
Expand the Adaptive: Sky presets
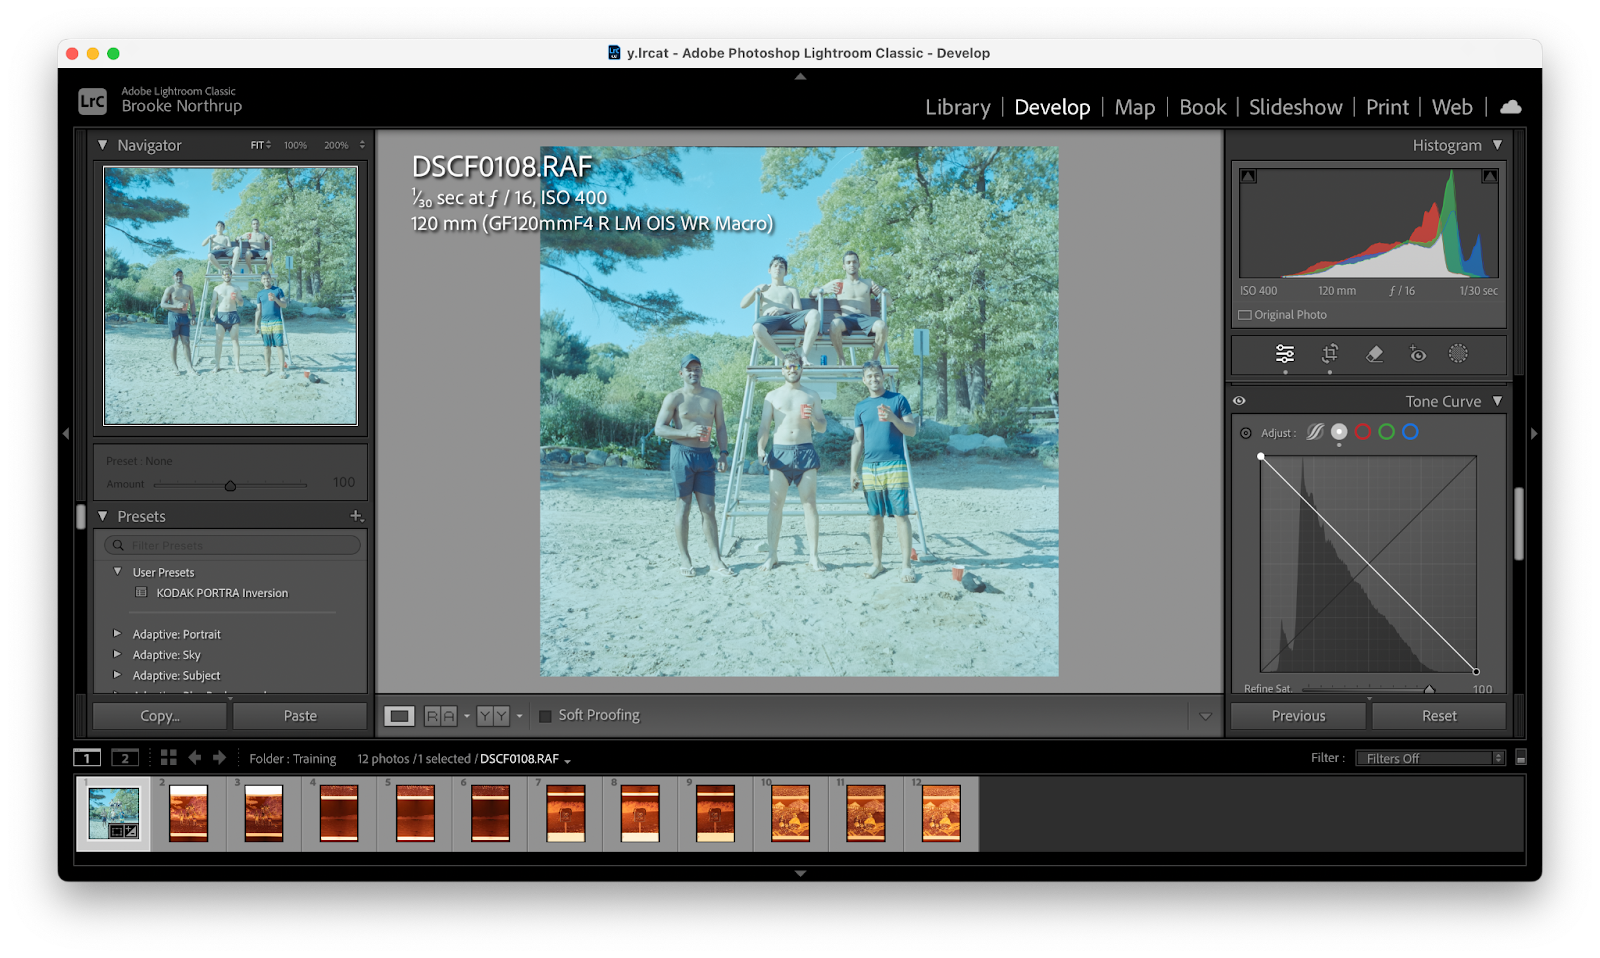point(117,655)
